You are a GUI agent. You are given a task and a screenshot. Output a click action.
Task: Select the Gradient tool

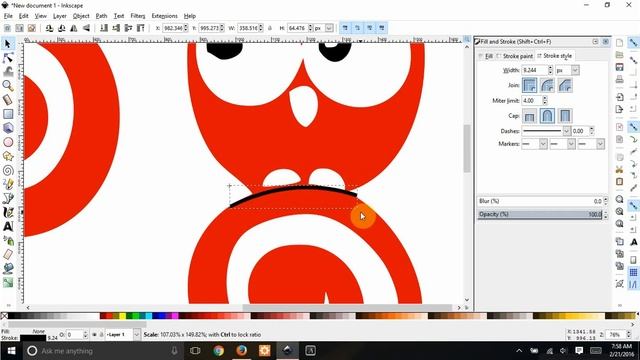click(x=8, y=282)
